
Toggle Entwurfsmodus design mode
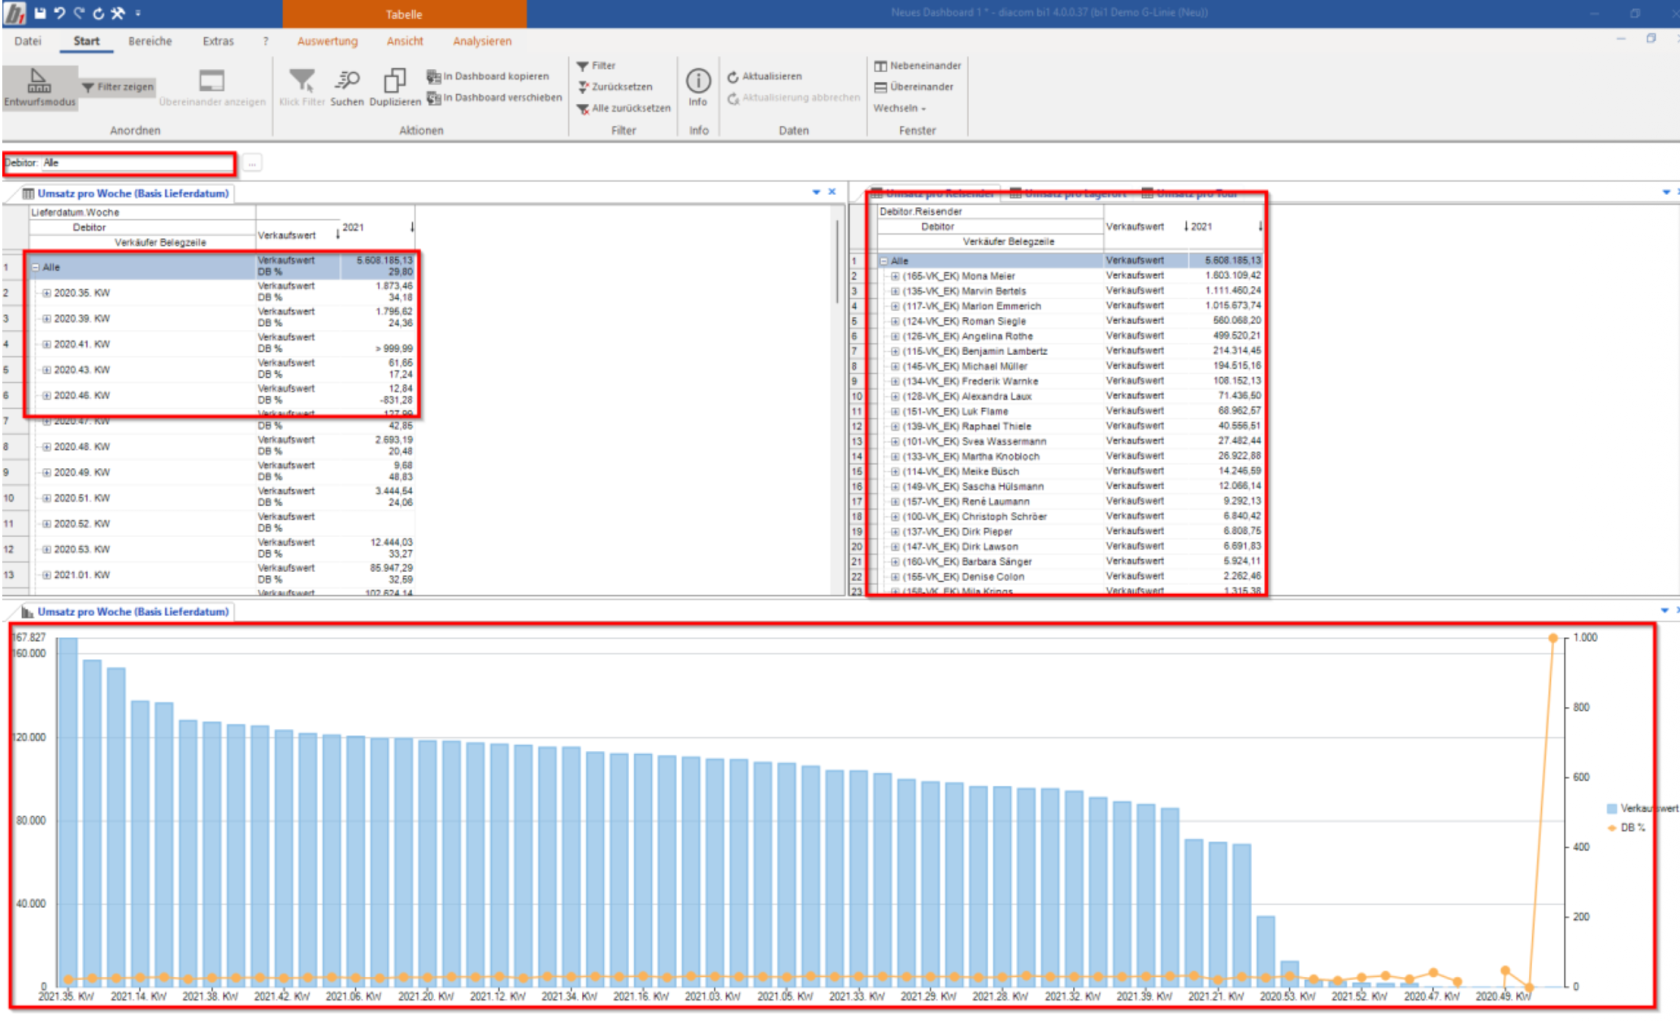point(39,88)
